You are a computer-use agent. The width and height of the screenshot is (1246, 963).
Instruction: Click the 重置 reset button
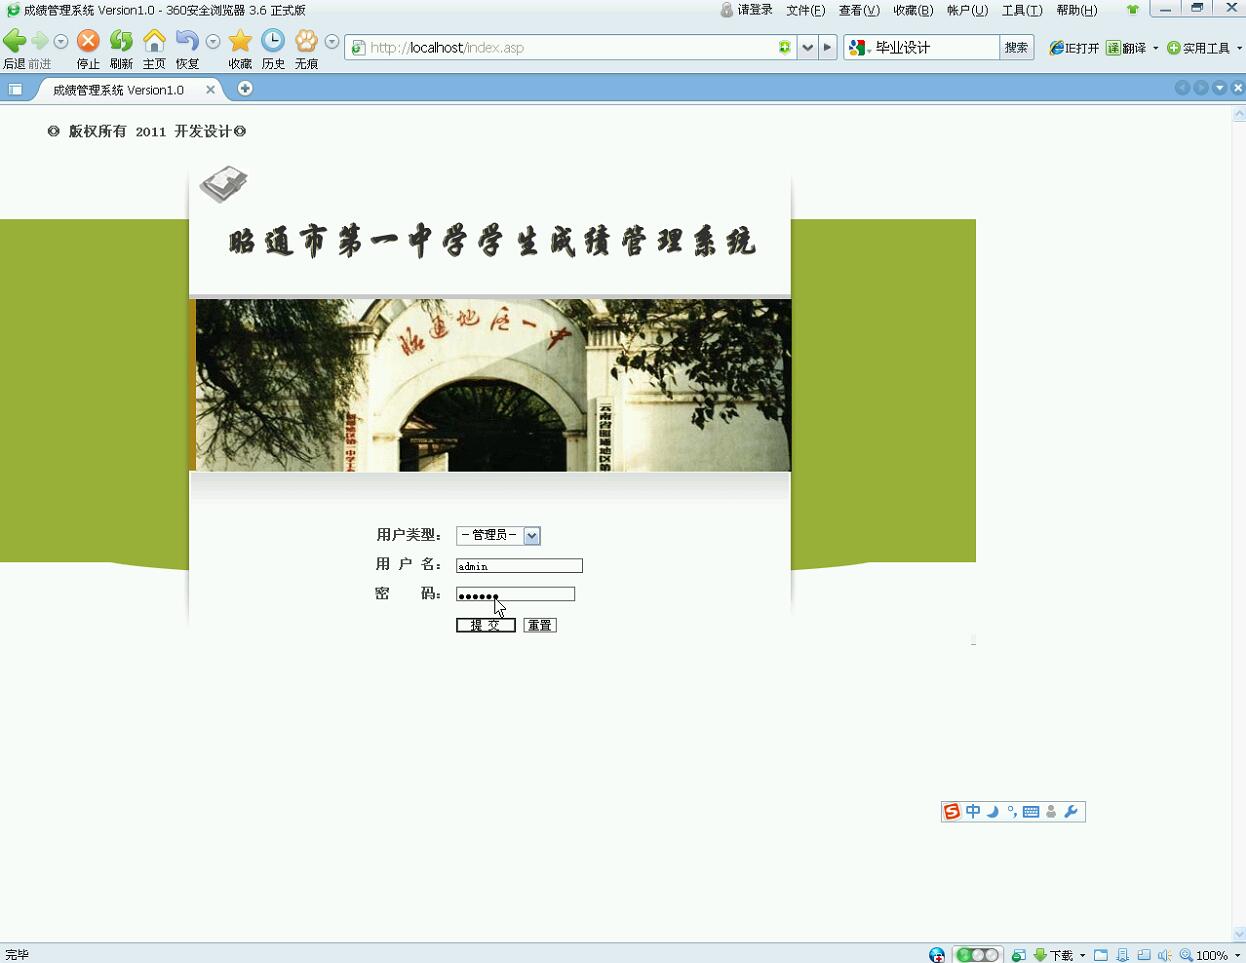[x=540, y=625]
